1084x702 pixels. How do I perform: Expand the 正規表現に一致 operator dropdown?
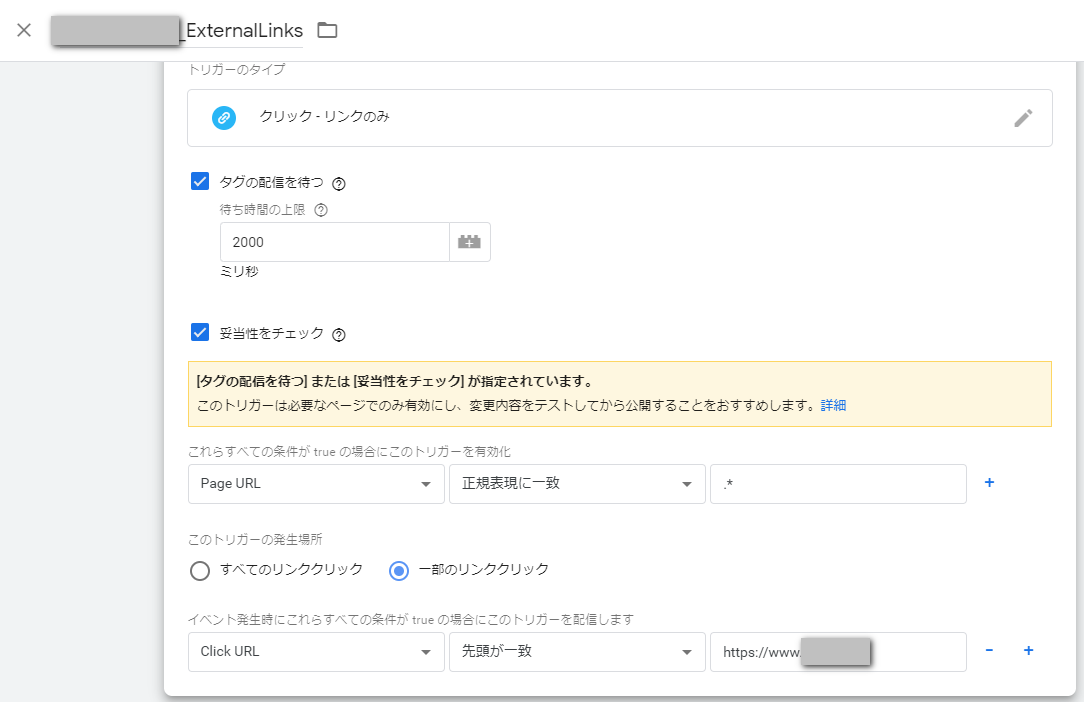pyautogui.click(x=577, y=484)
